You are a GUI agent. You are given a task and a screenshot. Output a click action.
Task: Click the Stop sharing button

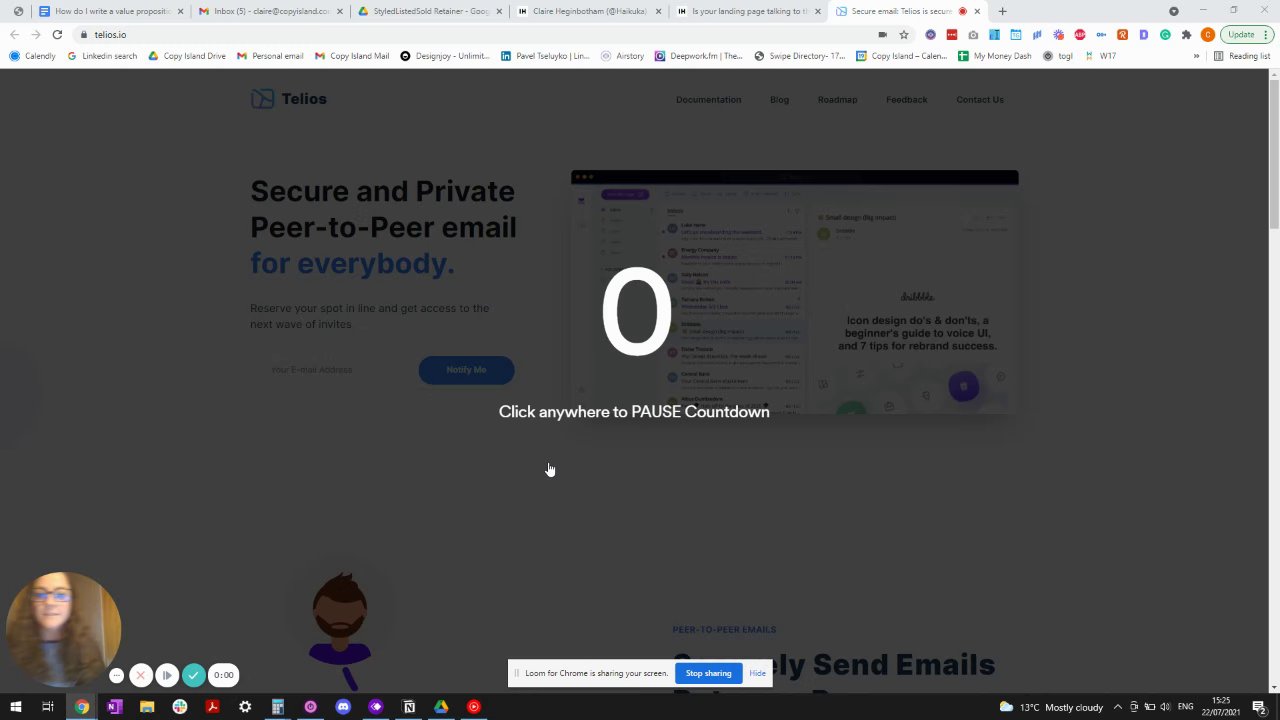708,673
